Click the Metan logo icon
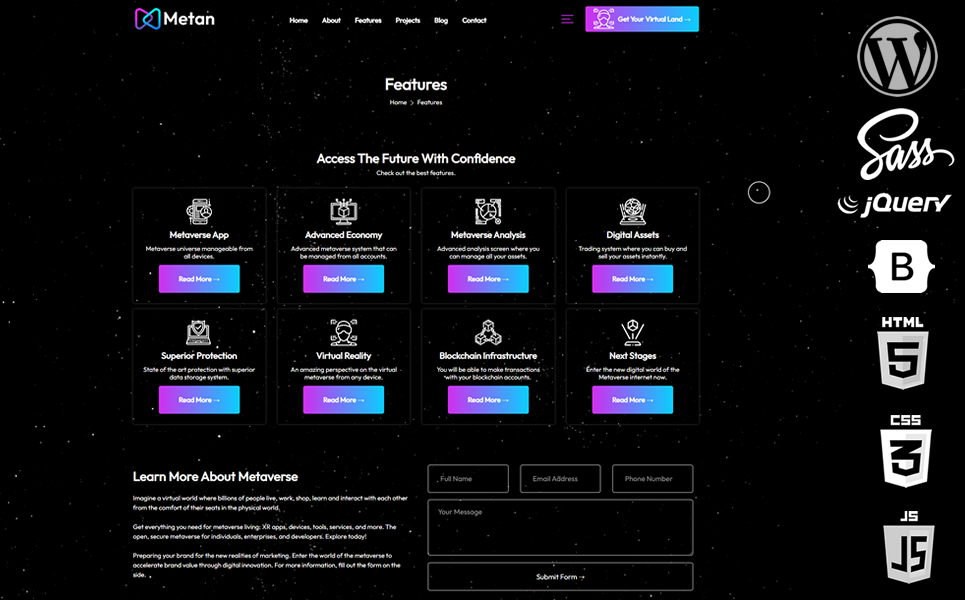 (x=147, y=19)
